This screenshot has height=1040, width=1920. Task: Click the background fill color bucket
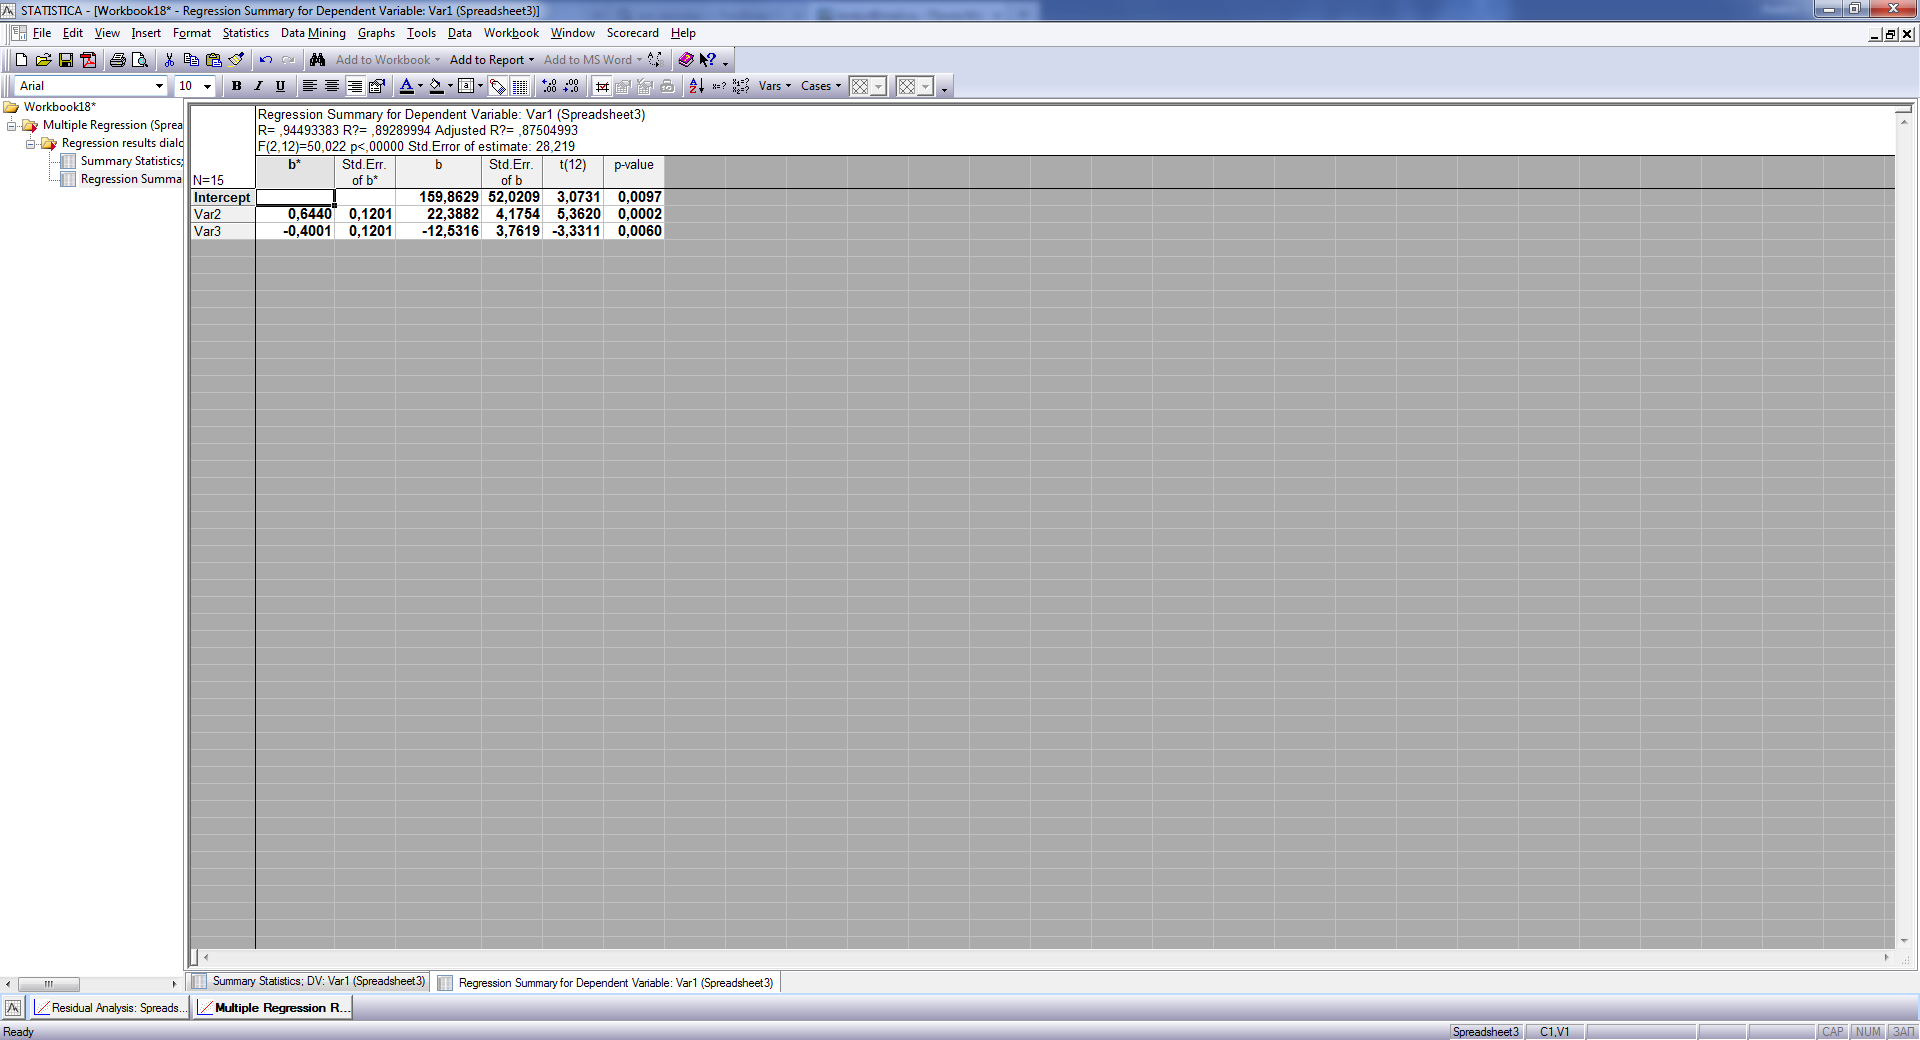coord(437,86)
